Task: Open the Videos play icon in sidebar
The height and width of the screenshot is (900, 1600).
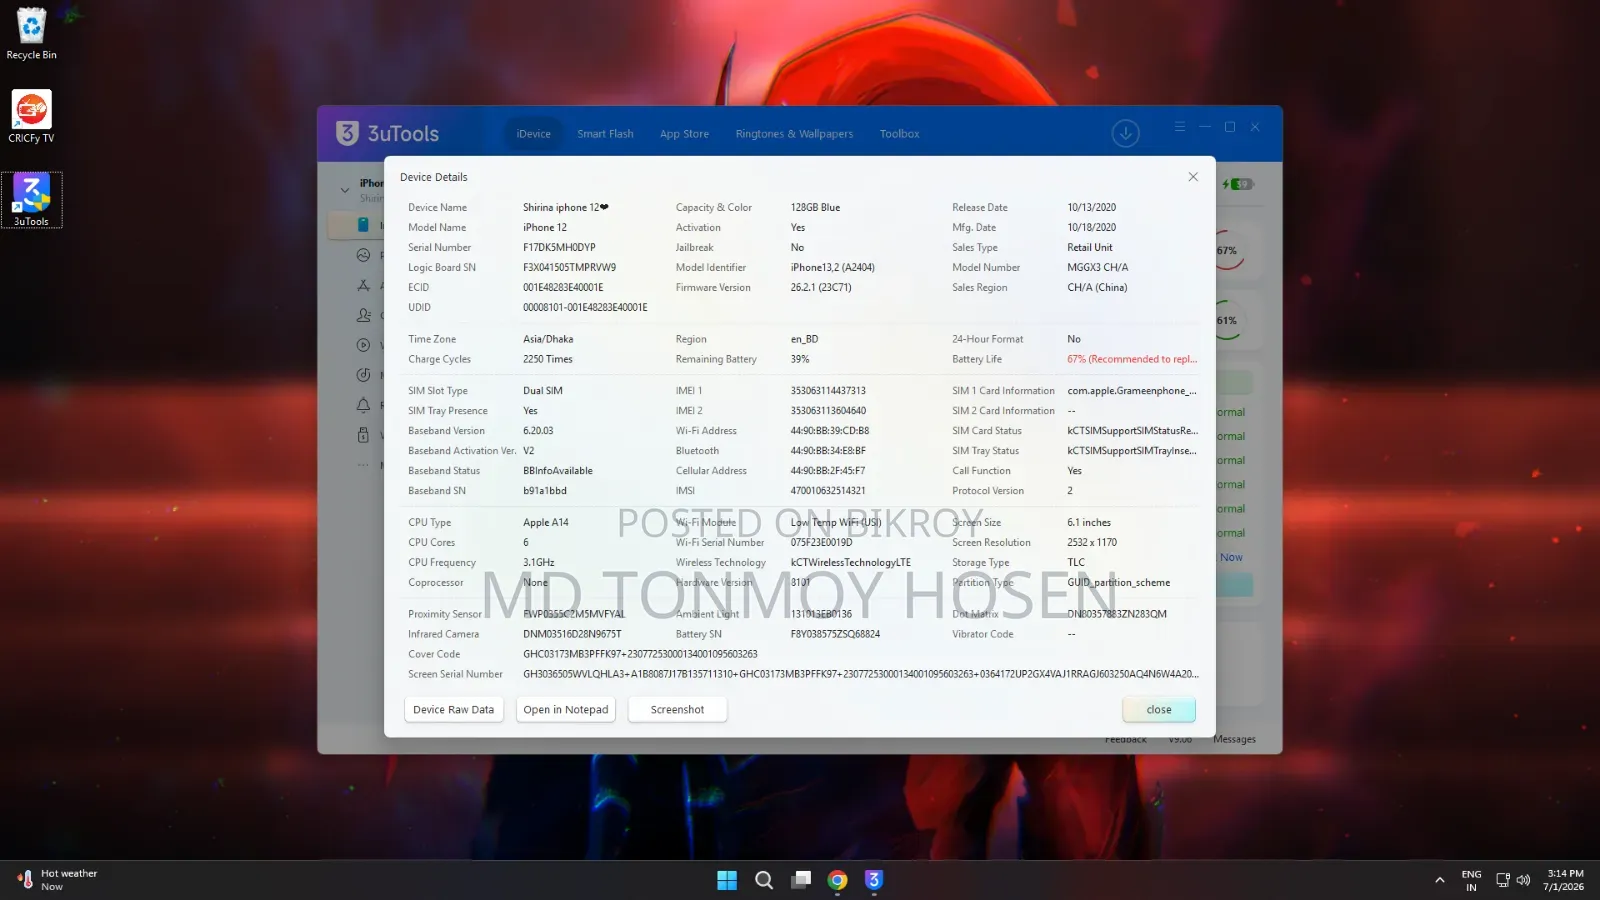Action: 363,345
